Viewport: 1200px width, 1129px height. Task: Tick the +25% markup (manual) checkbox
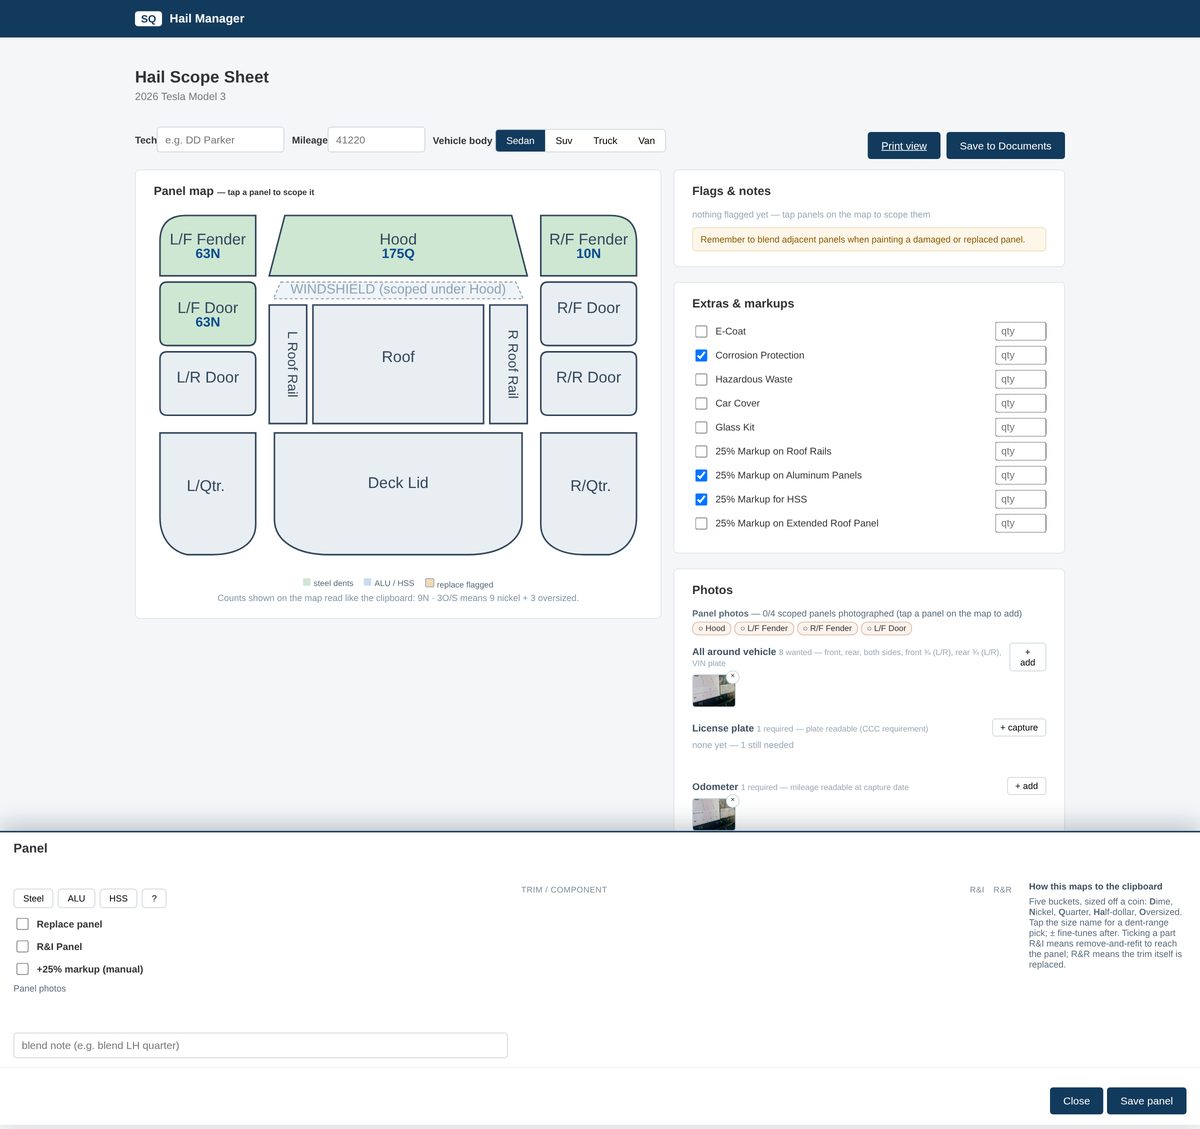coord(22,969)
